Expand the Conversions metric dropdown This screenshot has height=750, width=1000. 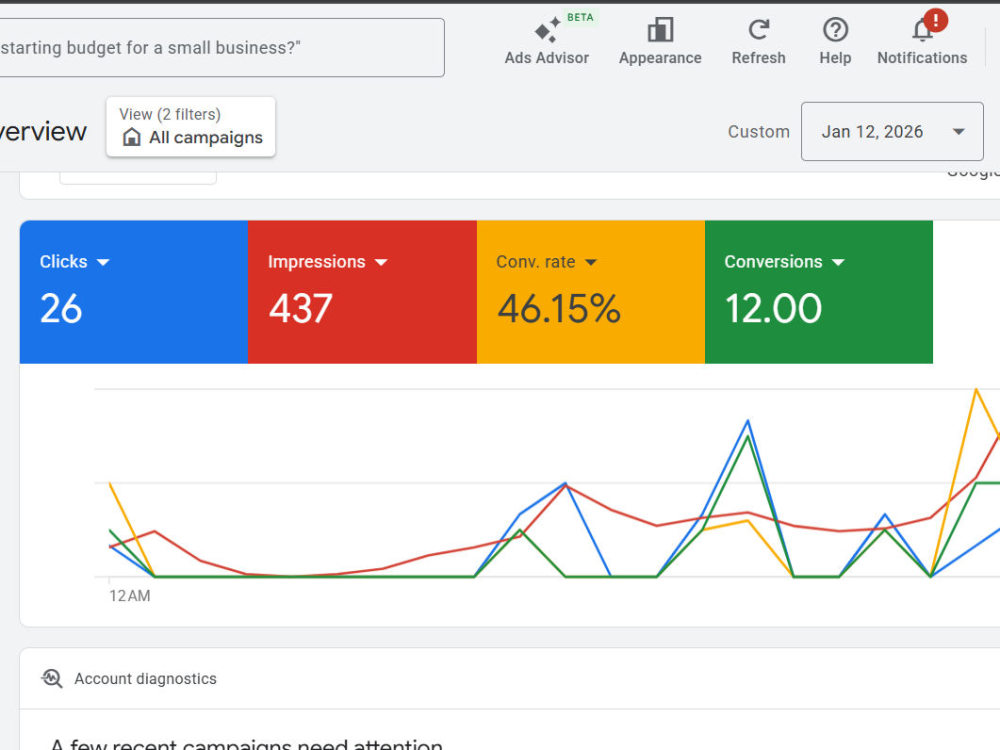click(x=838, y=262)
